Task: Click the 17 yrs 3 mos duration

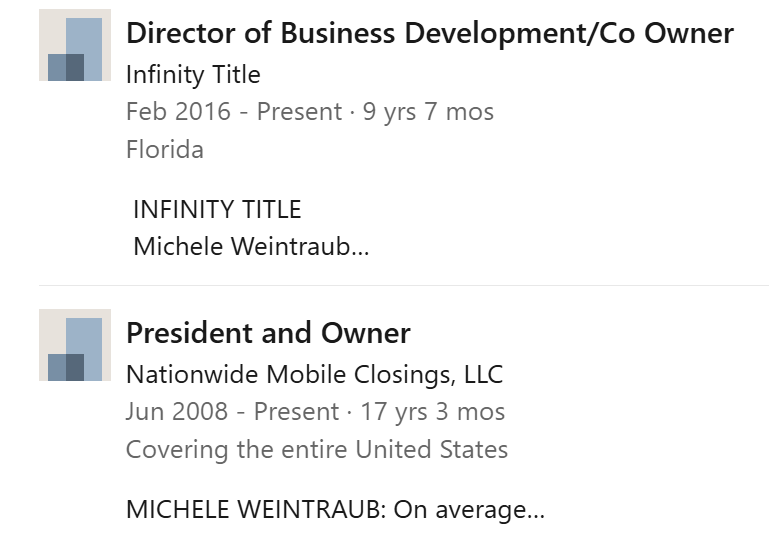Action: click(x=433, y=411)
